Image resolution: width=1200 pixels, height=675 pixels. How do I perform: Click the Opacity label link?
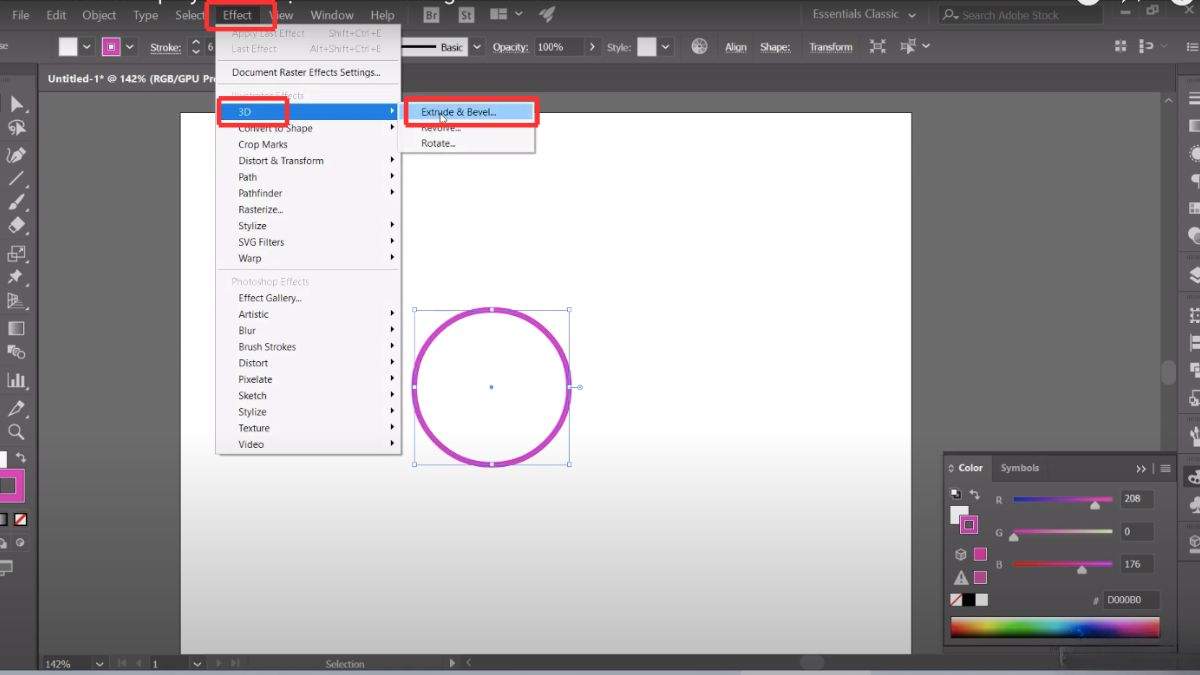pyautogui.click(x=510, y=47)
